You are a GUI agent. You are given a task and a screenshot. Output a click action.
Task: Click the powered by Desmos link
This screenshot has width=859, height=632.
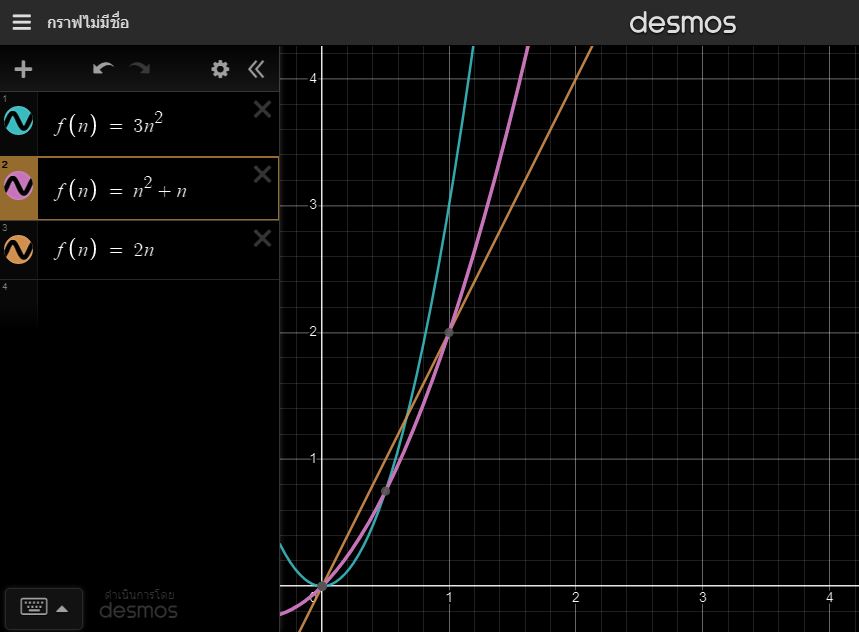[139, 603]
